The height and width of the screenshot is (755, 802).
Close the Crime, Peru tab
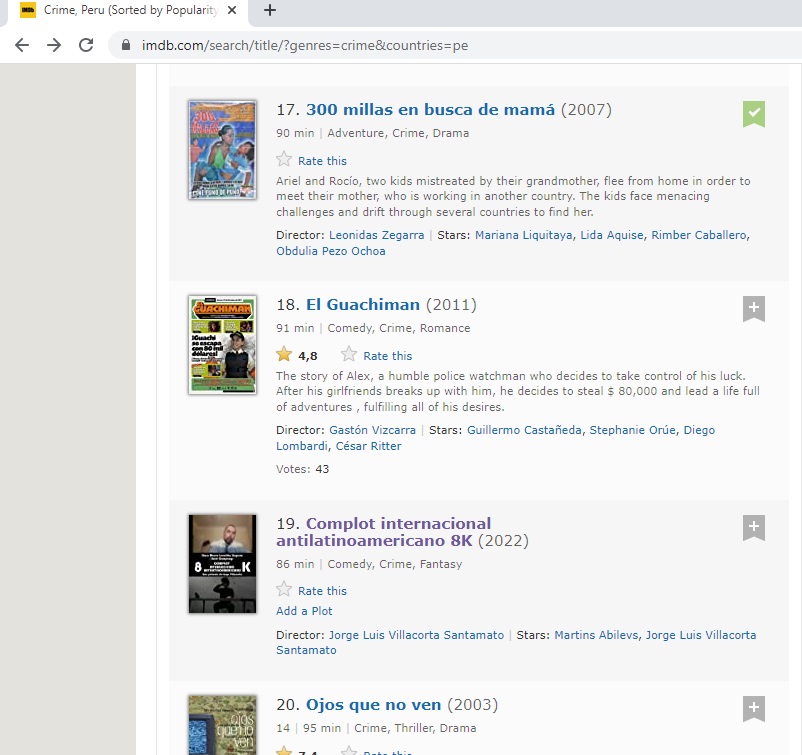pos(232,10)
